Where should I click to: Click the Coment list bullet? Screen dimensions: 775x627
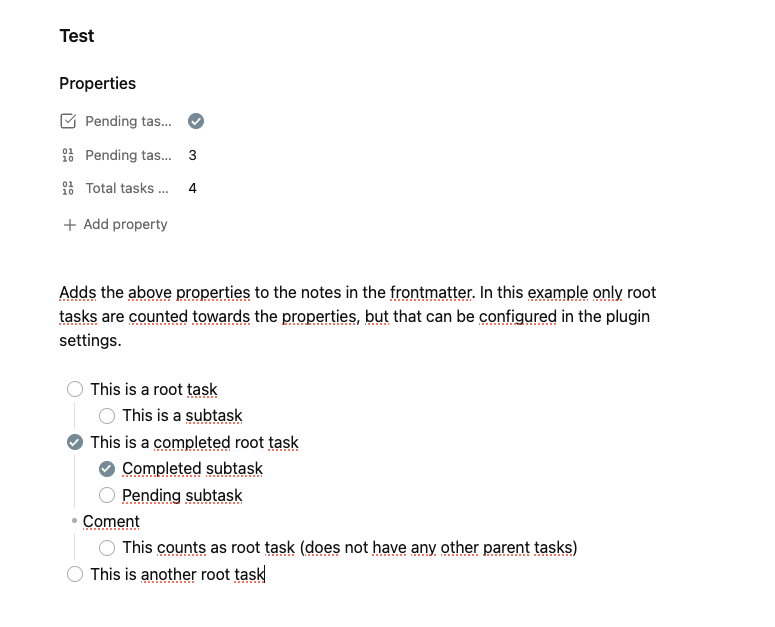pos(75,521)
